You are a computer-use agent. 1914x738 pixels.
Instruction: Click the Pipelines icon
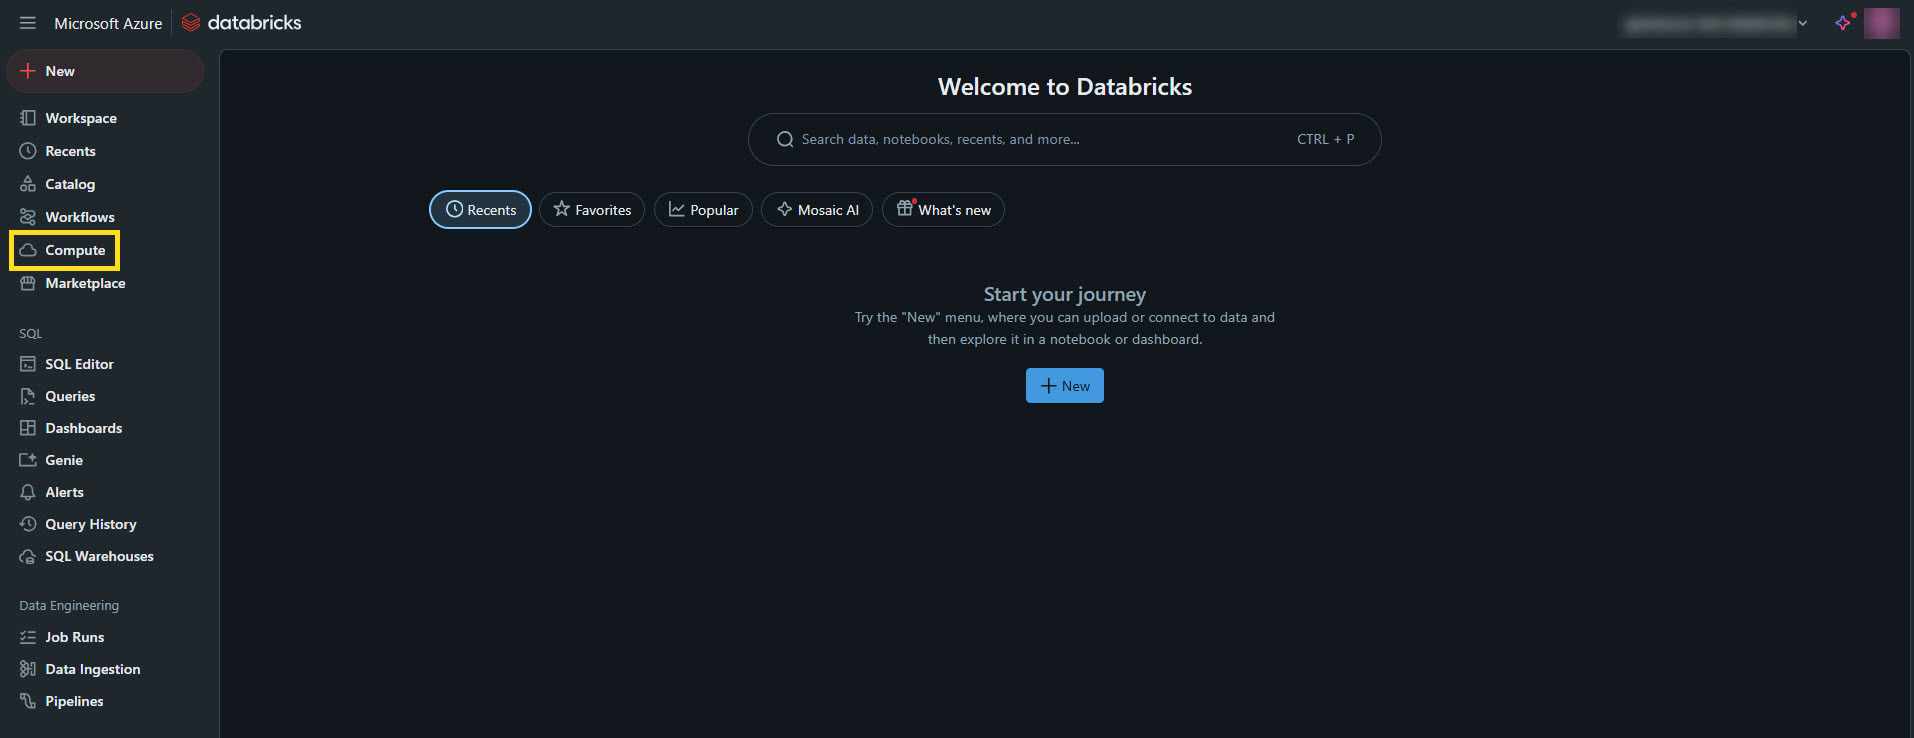[28, 701]
